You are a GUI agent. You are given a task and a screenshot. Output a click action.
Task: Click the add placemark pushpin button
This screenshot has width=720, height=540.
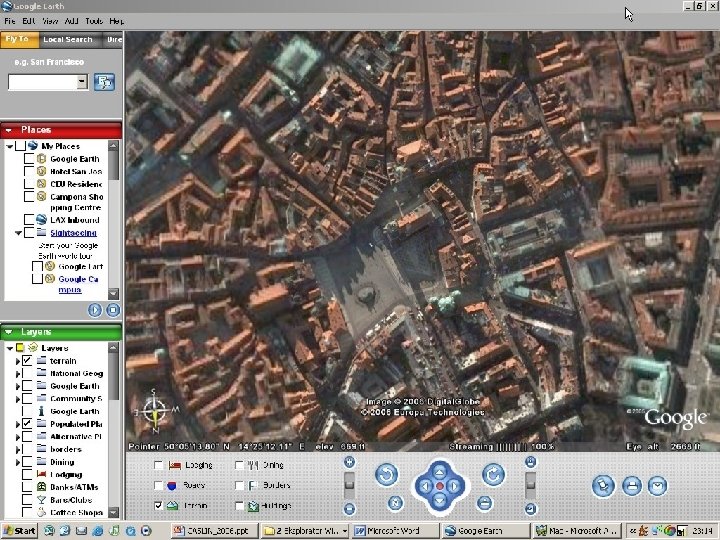(x=602, y=485)
